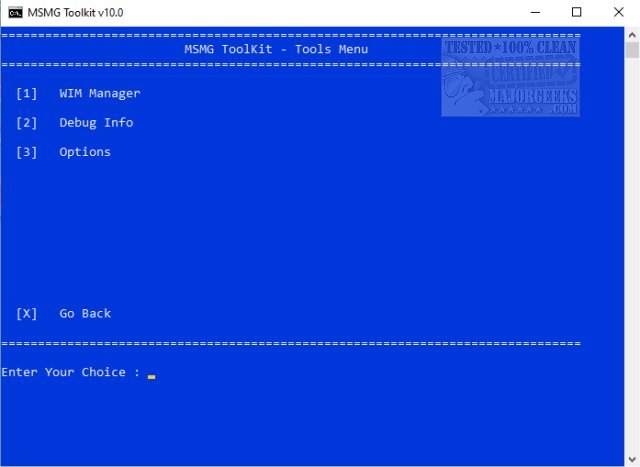This screenshot has height=467, width=640.
Task: Click the Options menu entry
Action: click(x=85, y=152)
